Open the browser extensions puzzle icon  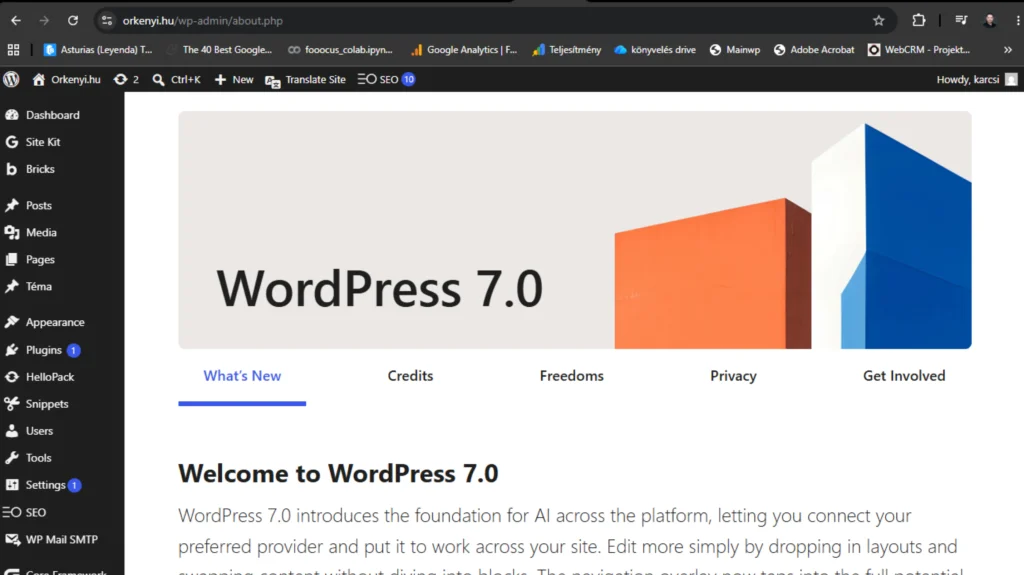pos(918,21)
